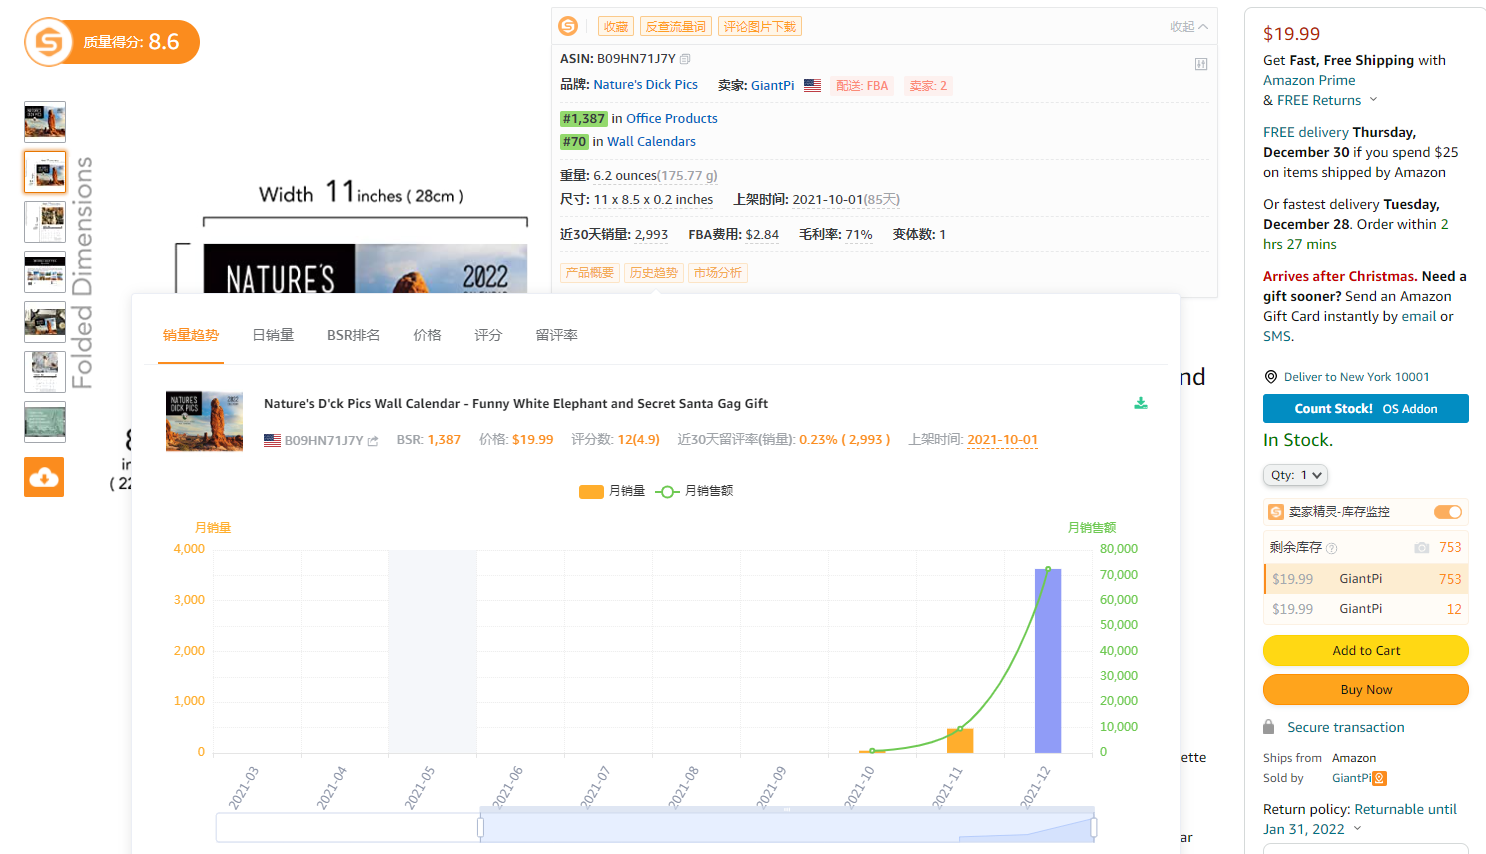Click the 2021-11 monthly sales bar
This screenshot has height=854, width=1486.
click(960, 741)
